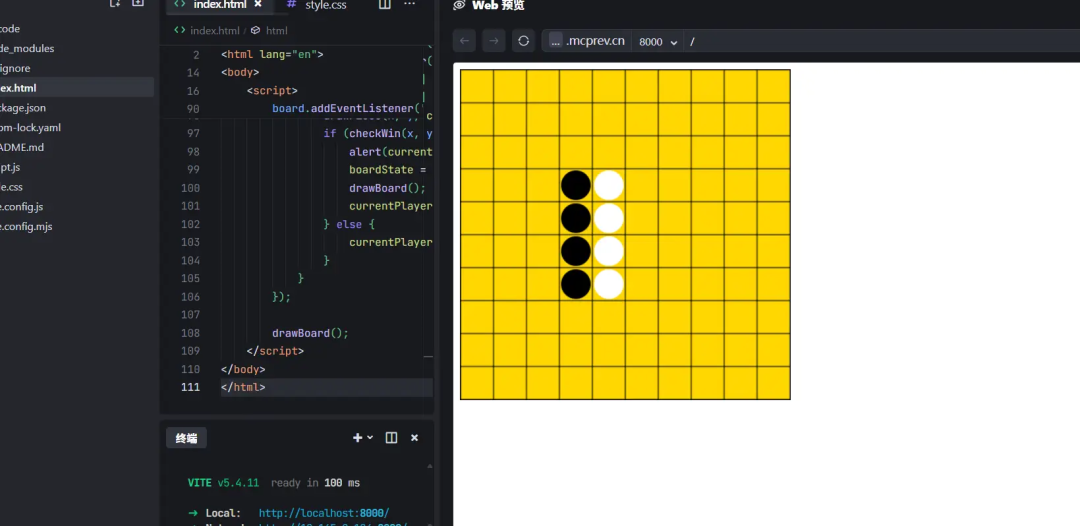Open the 8000 port dropdown

[x=658, y=42]
